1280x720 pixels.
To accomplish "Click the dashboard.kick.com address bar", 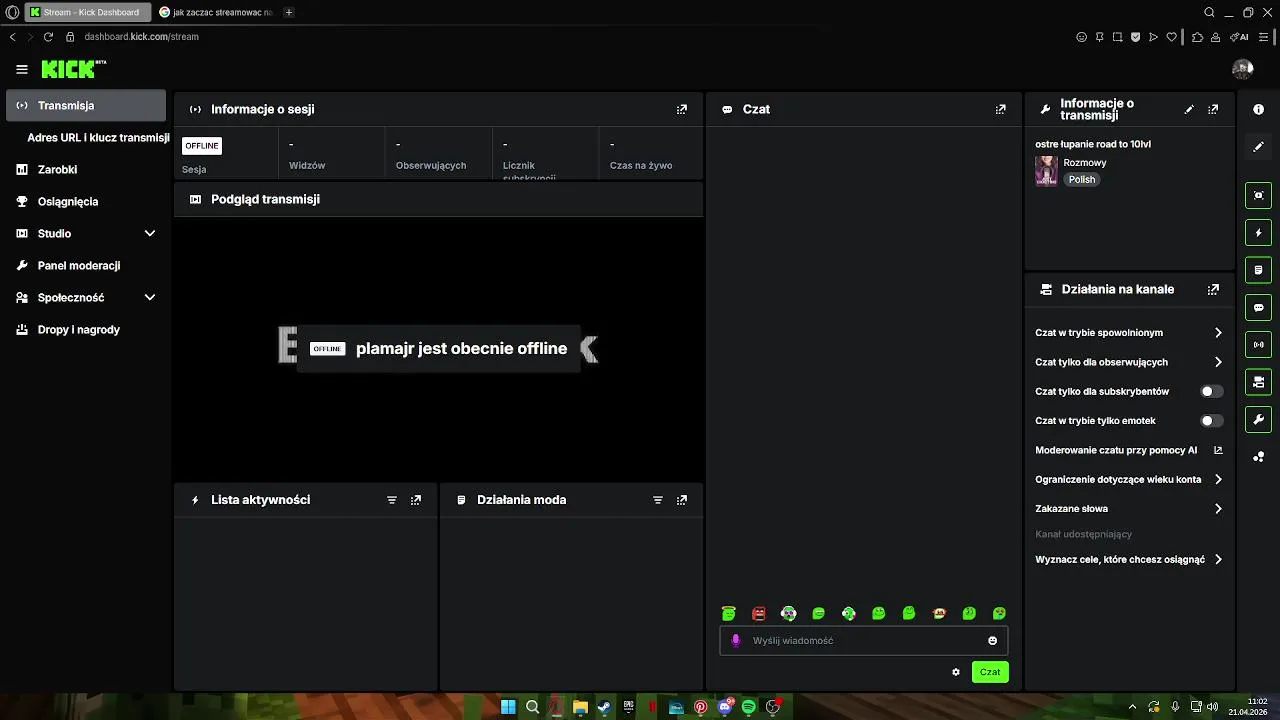I will click(x=141, y=37).
